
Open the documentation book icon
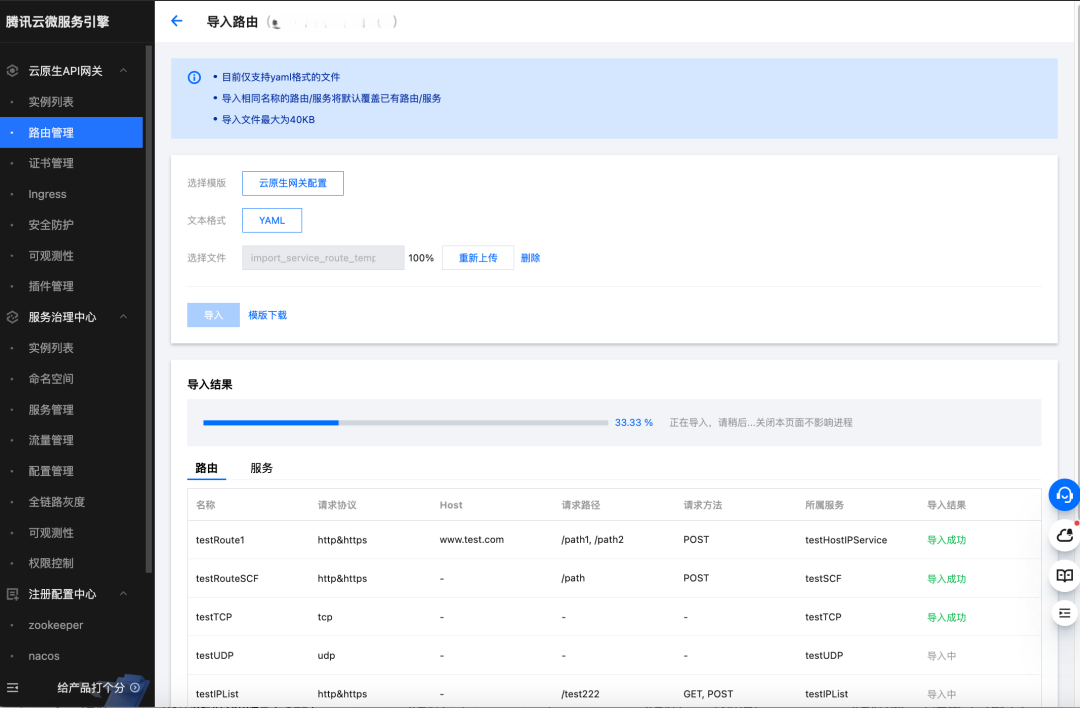point(1065,575)
